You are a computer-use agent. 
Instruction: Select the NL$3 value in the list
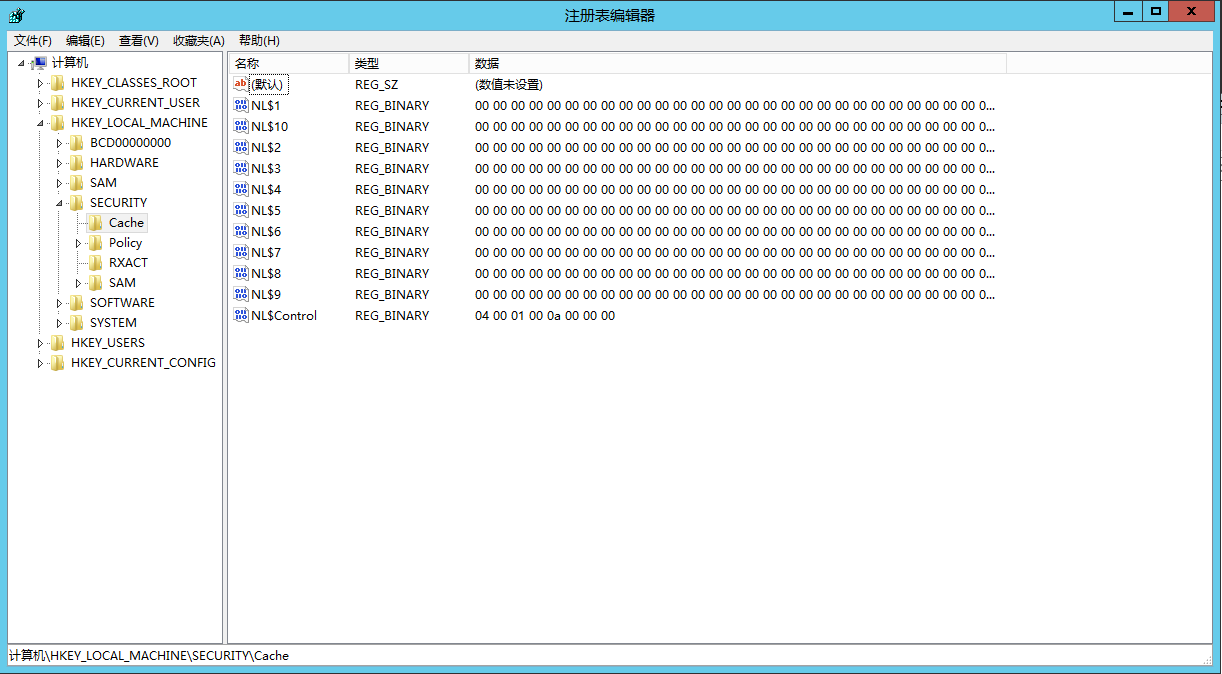coord(268,168)
